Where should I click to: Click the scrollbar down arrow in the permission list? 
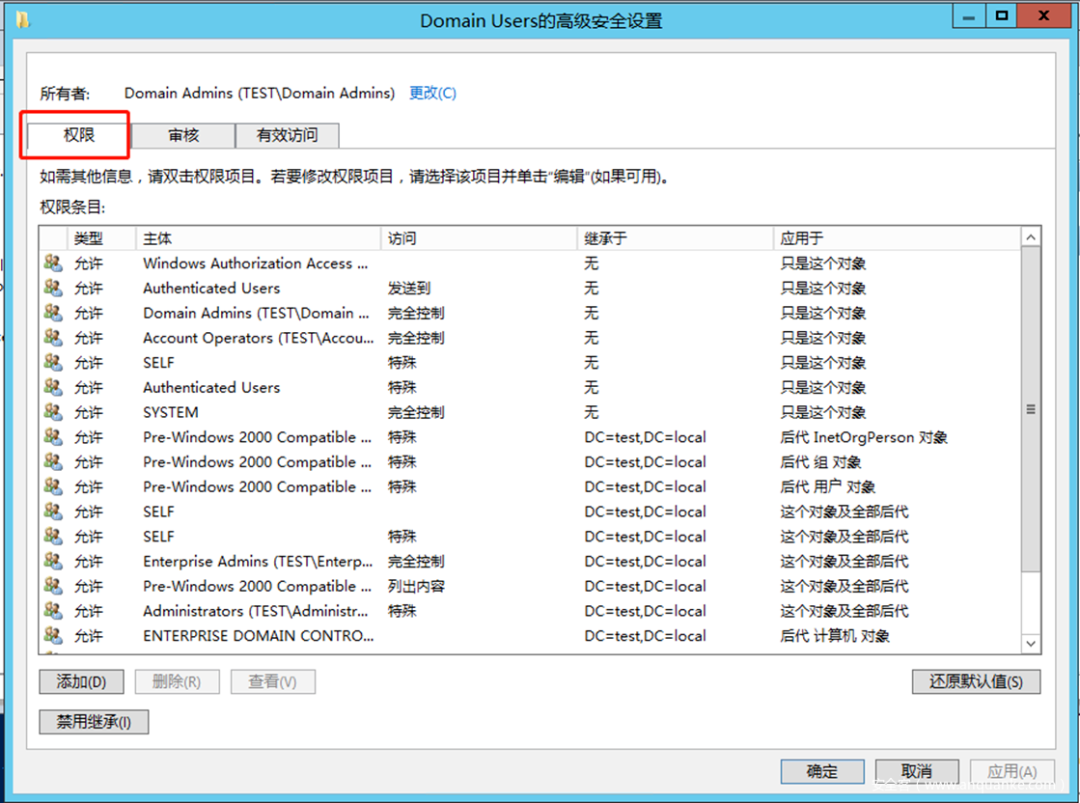pos(1031,643)
